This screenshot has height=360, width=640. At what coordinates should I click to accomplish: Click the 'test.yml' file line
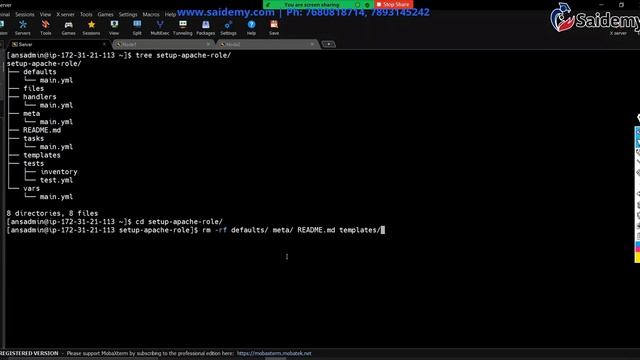(x=56, y=180)
